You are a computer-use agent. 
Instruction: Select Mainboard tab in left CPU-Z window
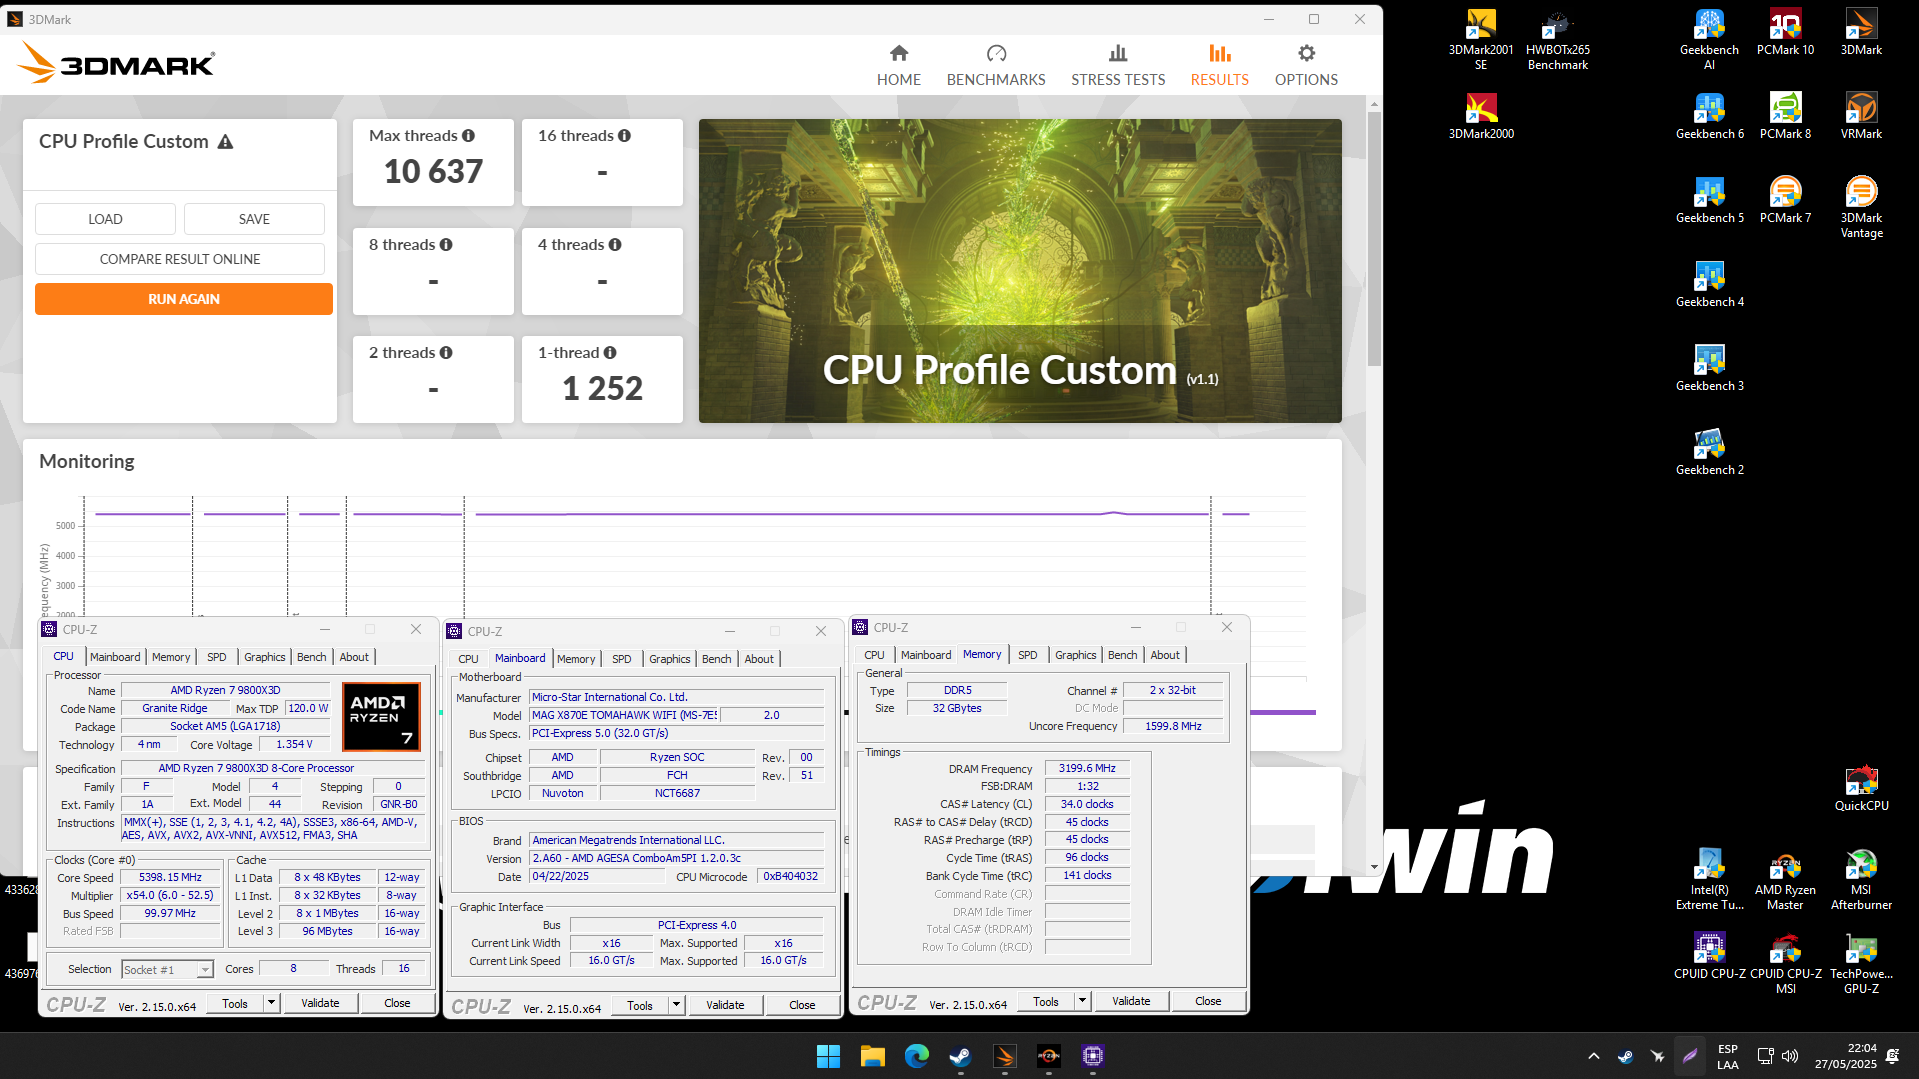coord(115,657)
